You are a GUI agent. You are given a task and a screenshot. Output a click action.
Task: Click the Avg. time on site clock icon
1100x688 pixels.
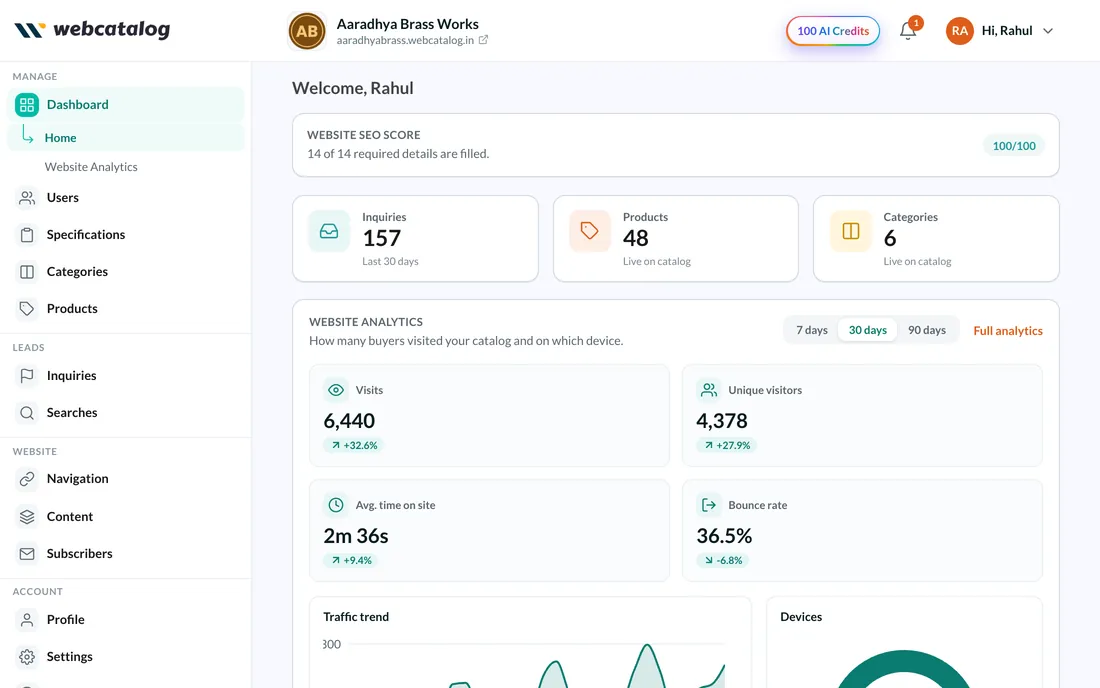pos(336,505)
